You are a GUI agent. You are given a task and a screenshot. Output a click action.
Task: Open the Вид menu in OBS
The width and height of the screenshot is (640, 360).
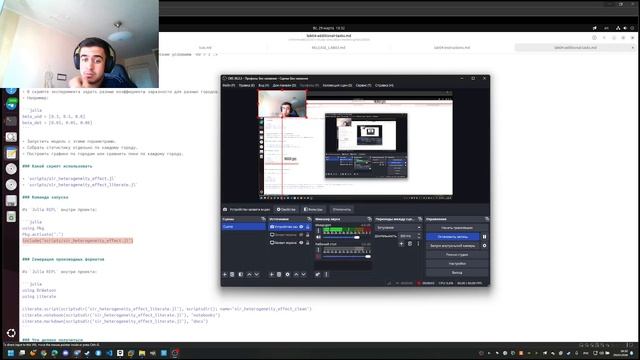tap(264, 85)
